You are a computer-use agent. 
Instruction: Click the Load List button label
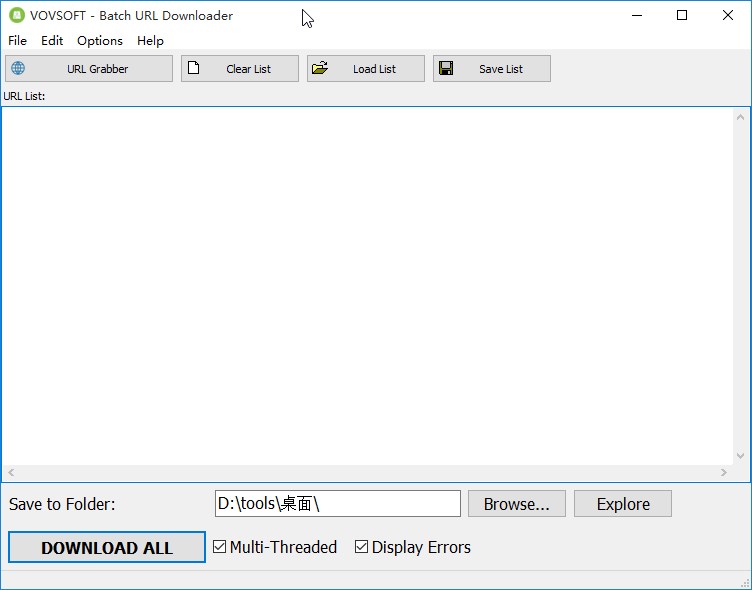point(374,69)
